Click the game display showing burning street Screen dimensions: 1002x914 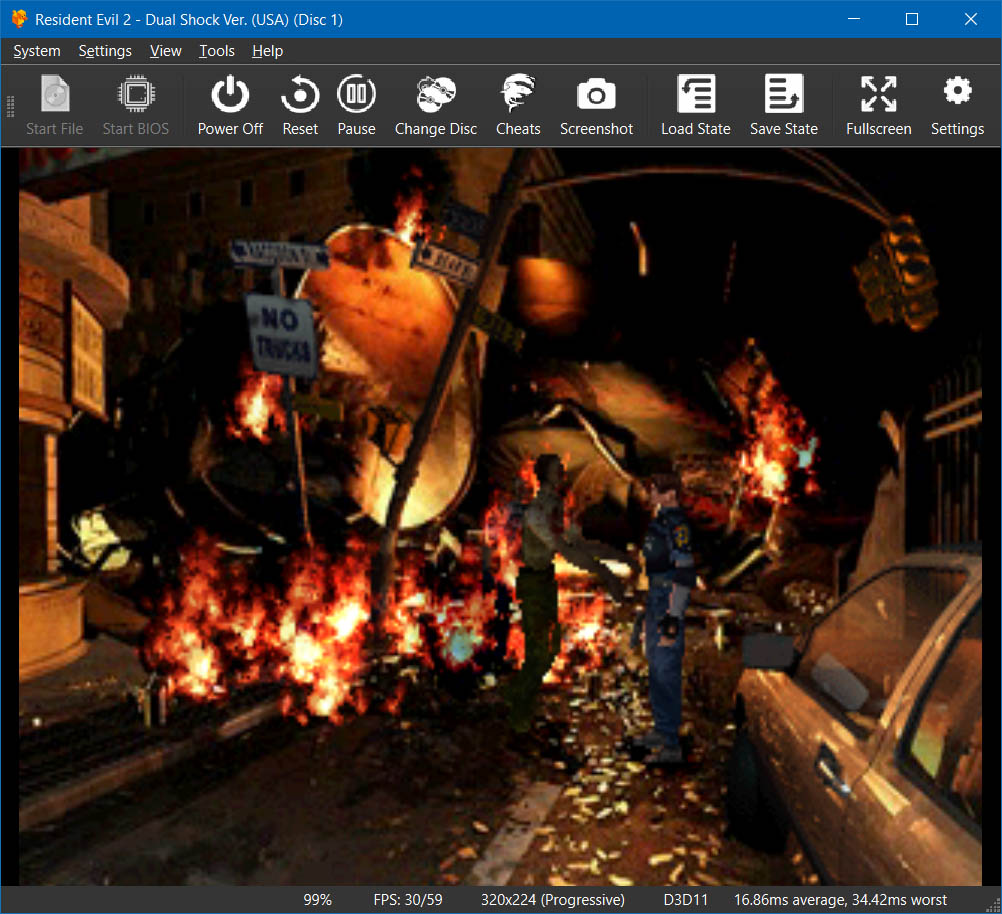tap(500, 516)
